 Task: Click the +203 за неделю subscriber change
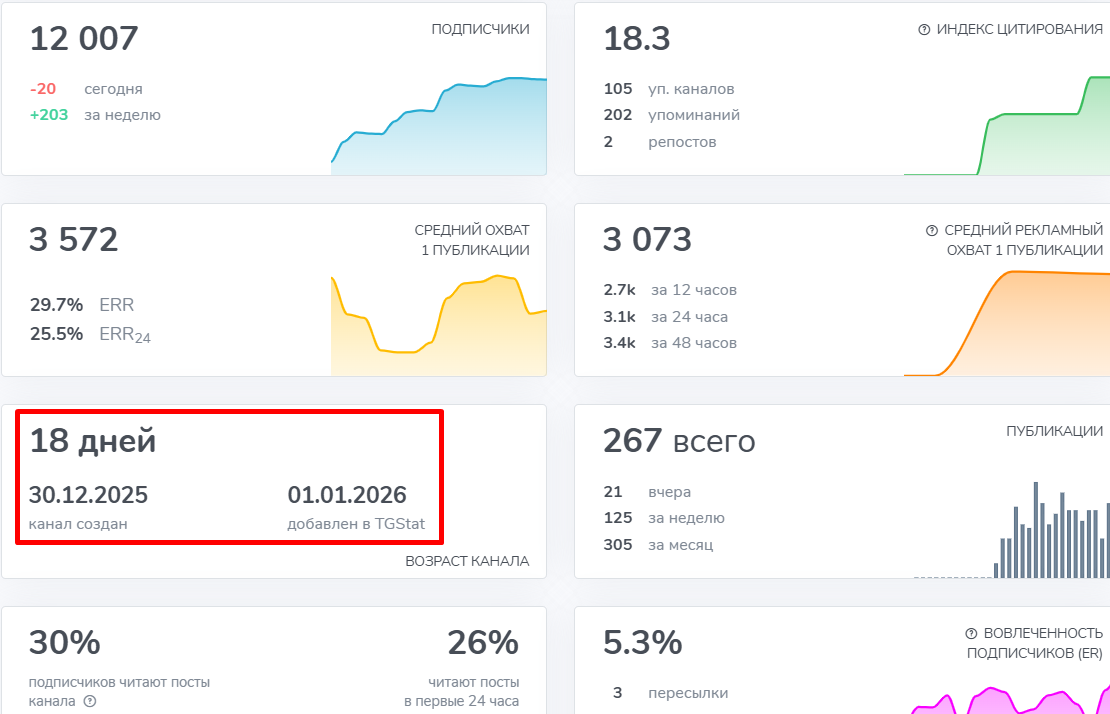click(95, 115)
